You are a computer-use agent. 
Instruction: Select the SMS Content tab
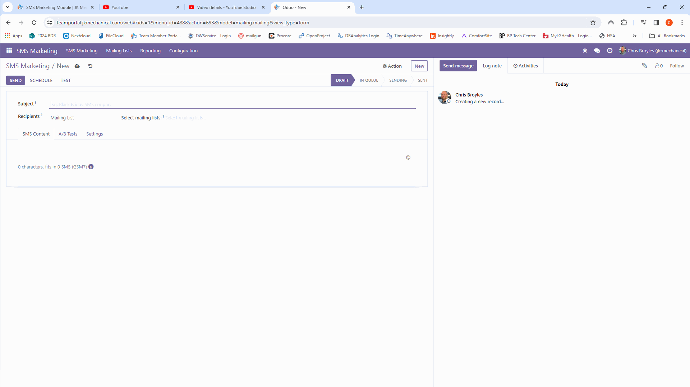point(36,134)
